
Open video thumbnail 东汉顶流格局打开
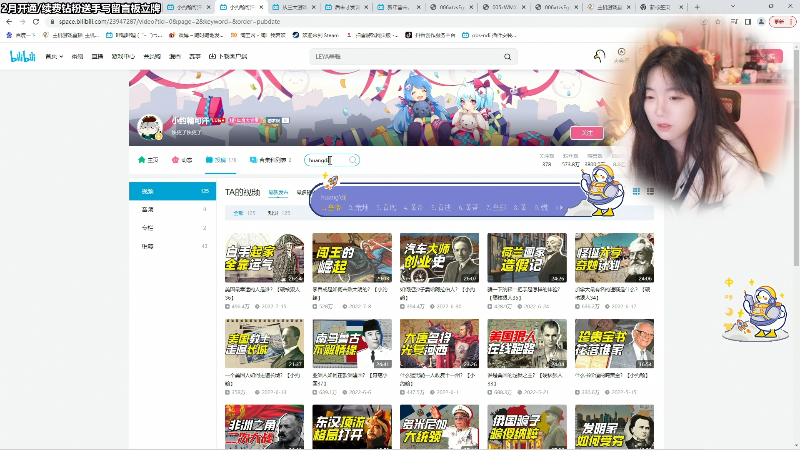point(352,427)
